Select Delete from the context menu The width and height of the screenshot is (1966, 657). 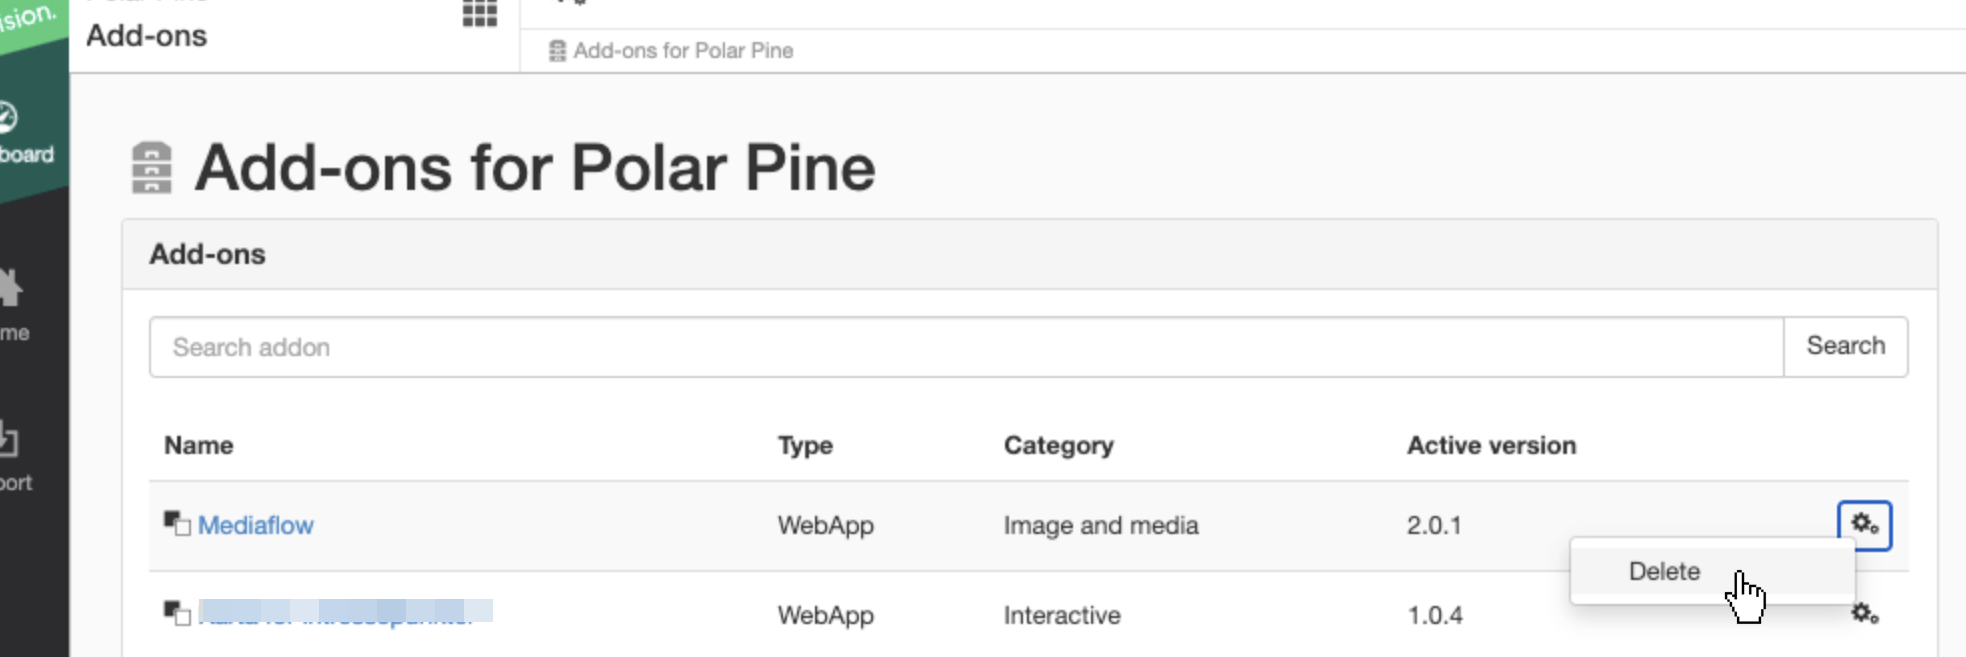point(1664,571)
